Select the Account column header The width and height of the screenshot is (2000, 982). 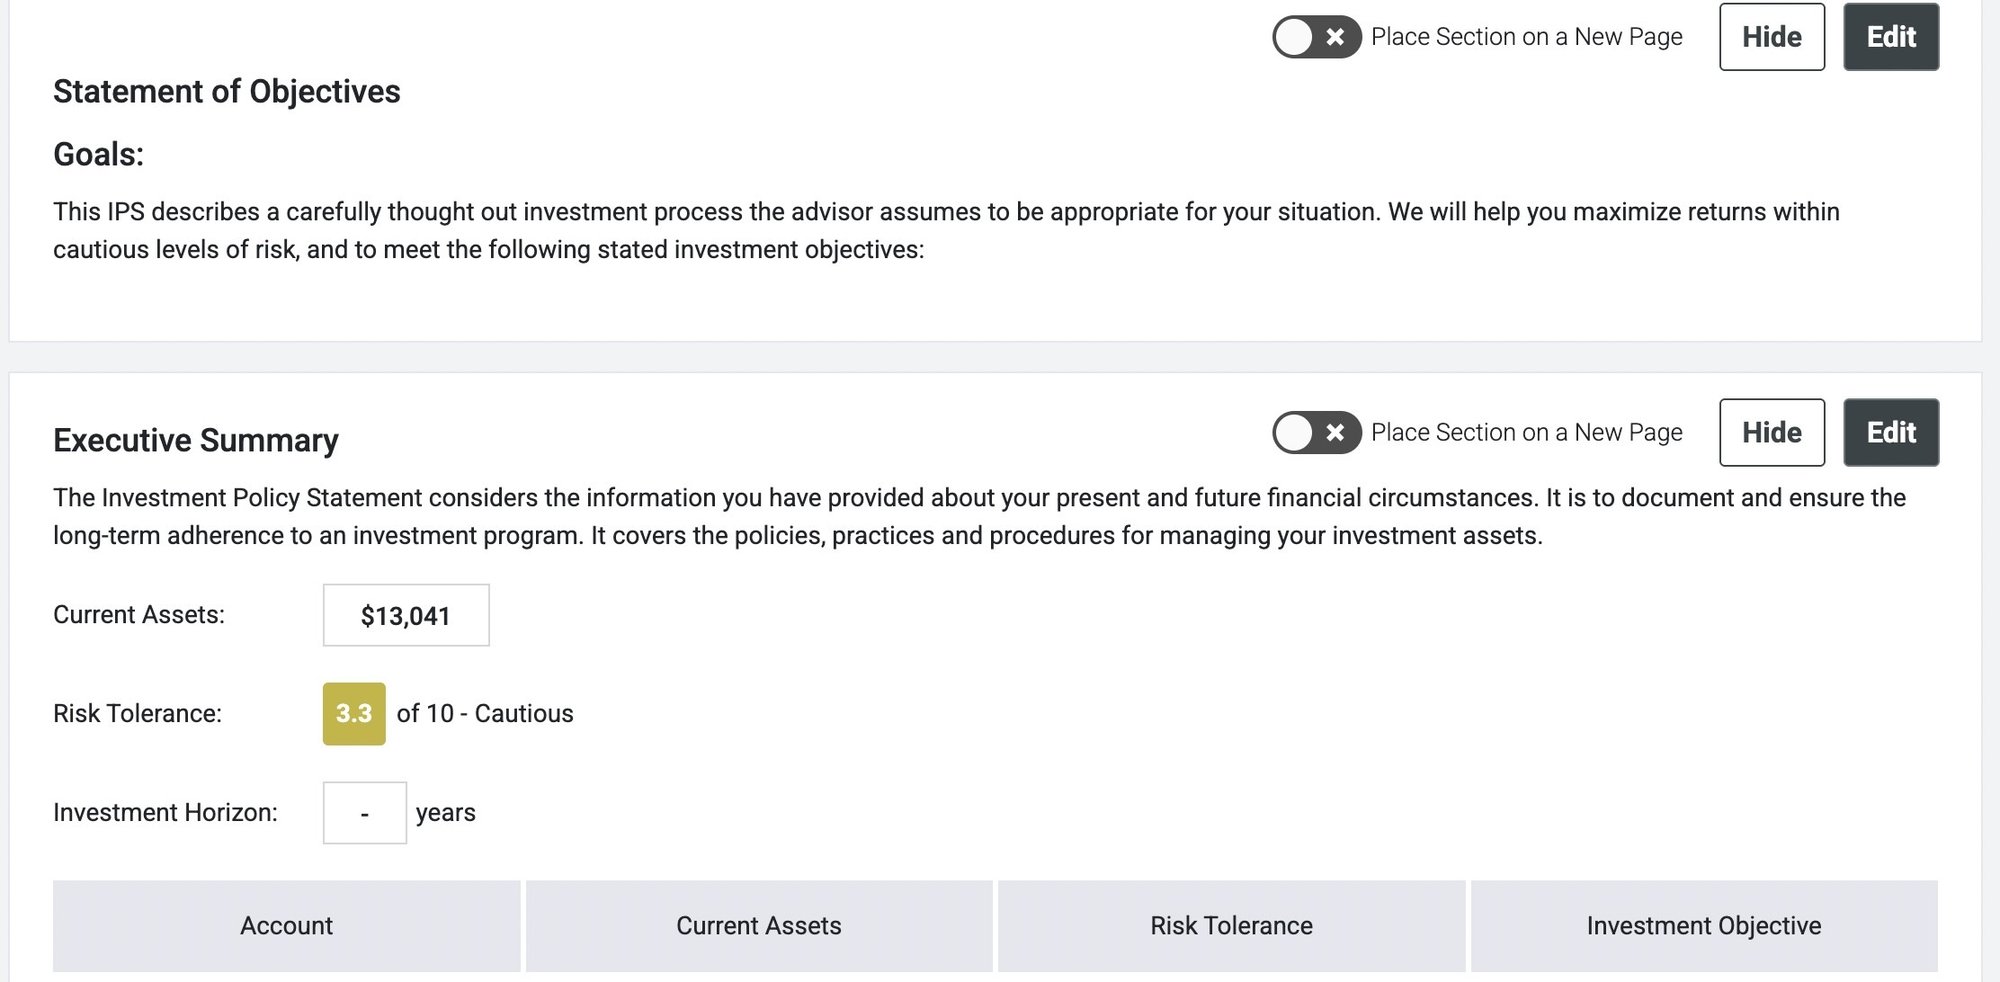coord(287,926)
